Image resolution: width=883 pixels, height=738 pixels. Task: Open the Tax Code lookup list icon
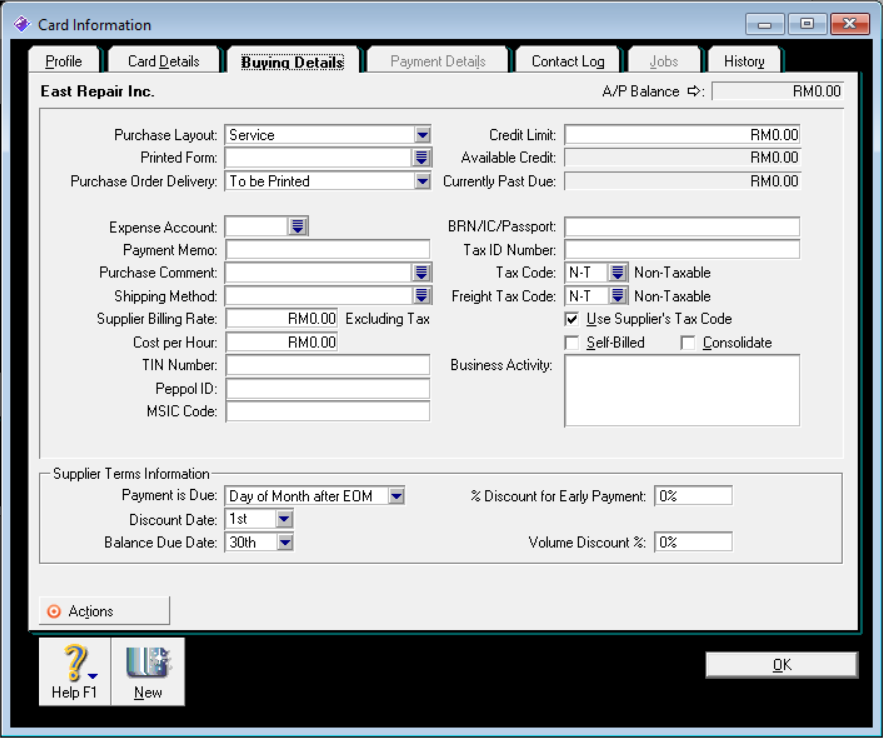point(618,272)
